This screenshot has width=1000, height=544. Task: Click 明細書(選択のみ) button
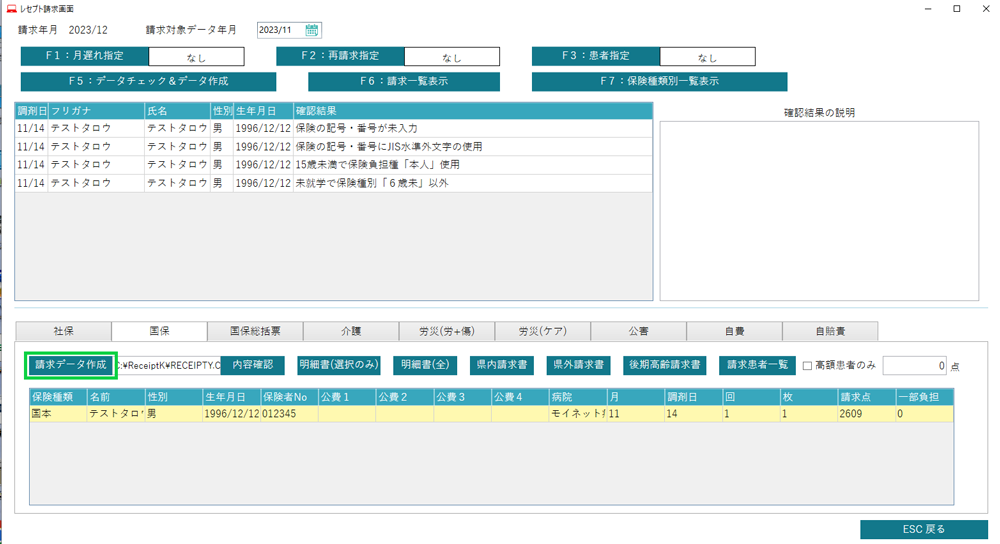coord(339,365)
